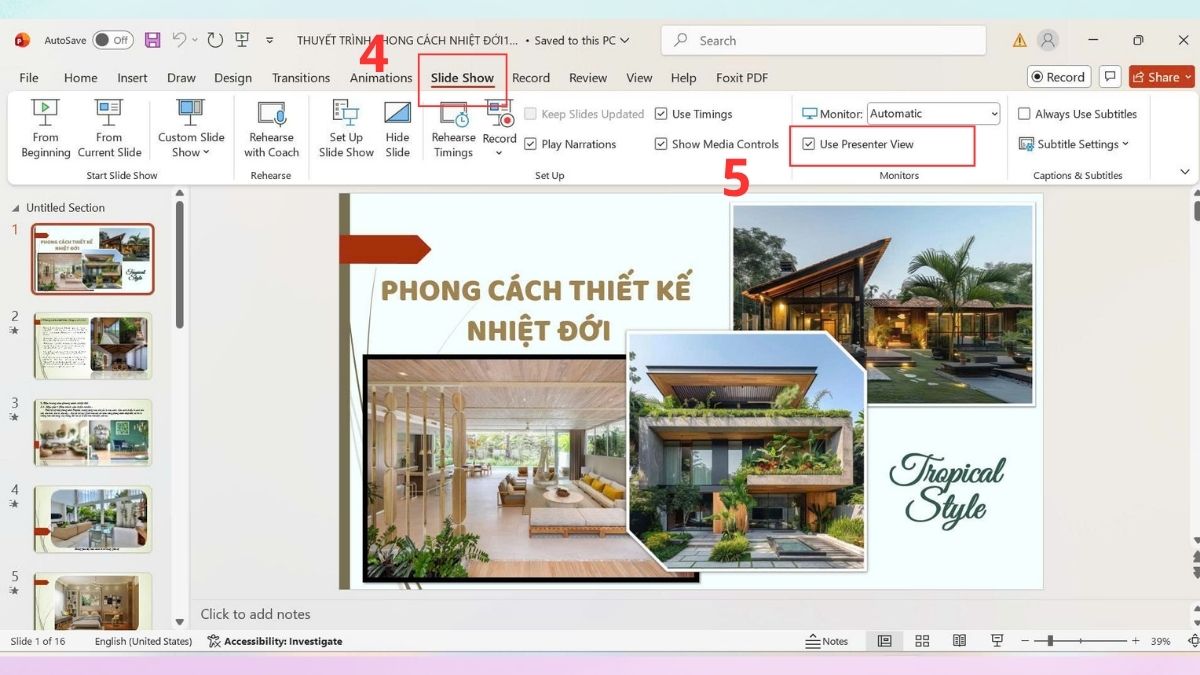The height and width of the screenshot is (675, 1200).
Task: Switch to Slide Sorter view icon
Action: point(922,641)
